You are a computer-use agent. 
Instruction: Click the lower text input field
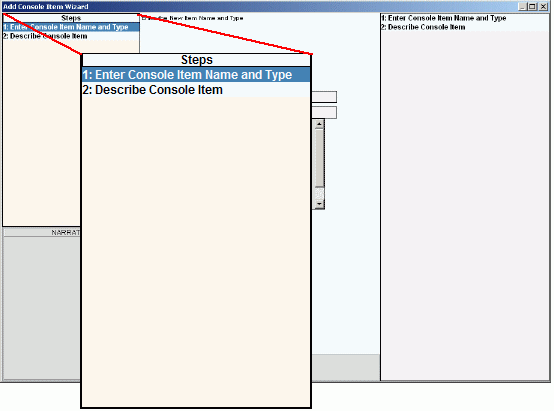[324, 112]
